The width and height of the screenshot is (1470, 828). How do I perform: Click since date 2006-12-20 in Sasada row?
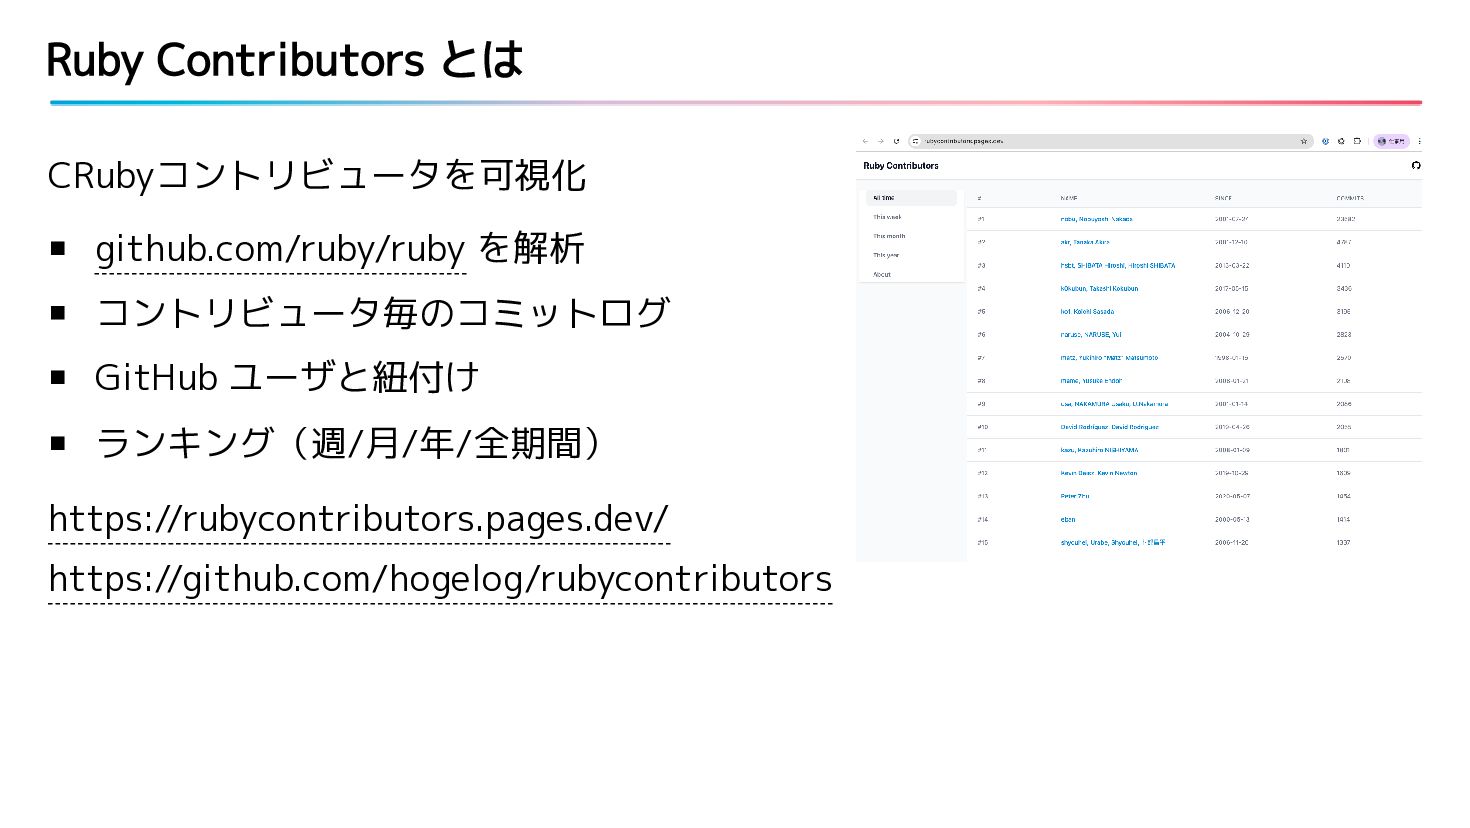pos(1232,312)
